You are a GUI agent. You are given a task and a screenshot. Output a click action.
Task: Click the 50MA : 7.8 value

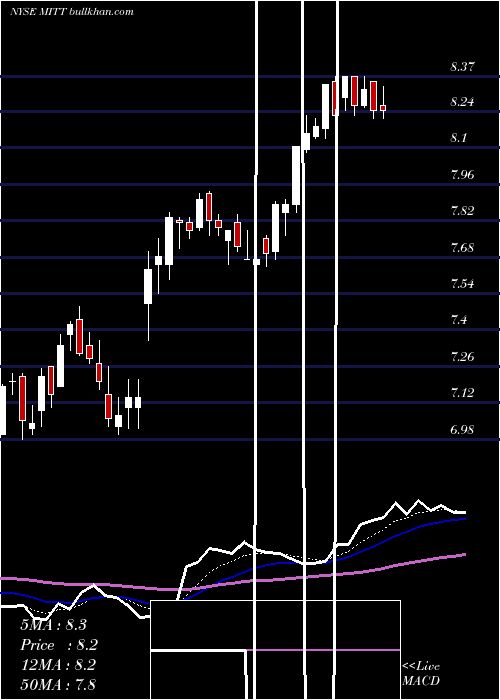58,684
